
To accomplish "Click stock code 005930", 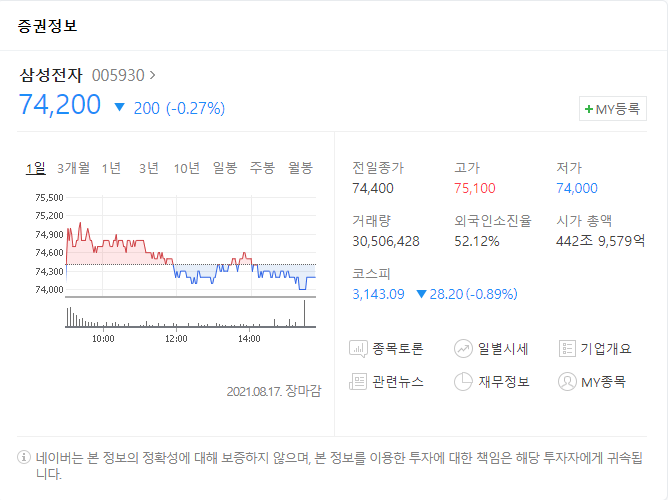I will pyautogui.click(x=118, y=75).
